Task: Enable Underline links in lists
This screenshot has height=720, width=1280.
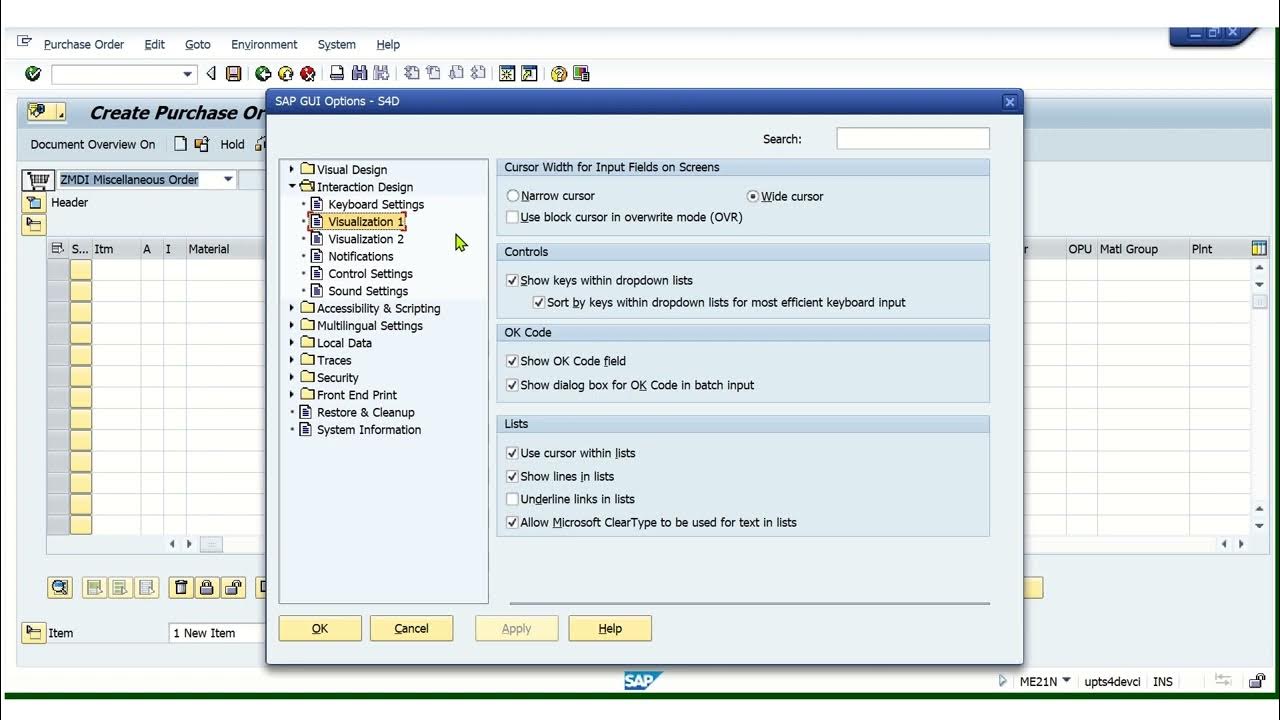Action: click(513, 499)
